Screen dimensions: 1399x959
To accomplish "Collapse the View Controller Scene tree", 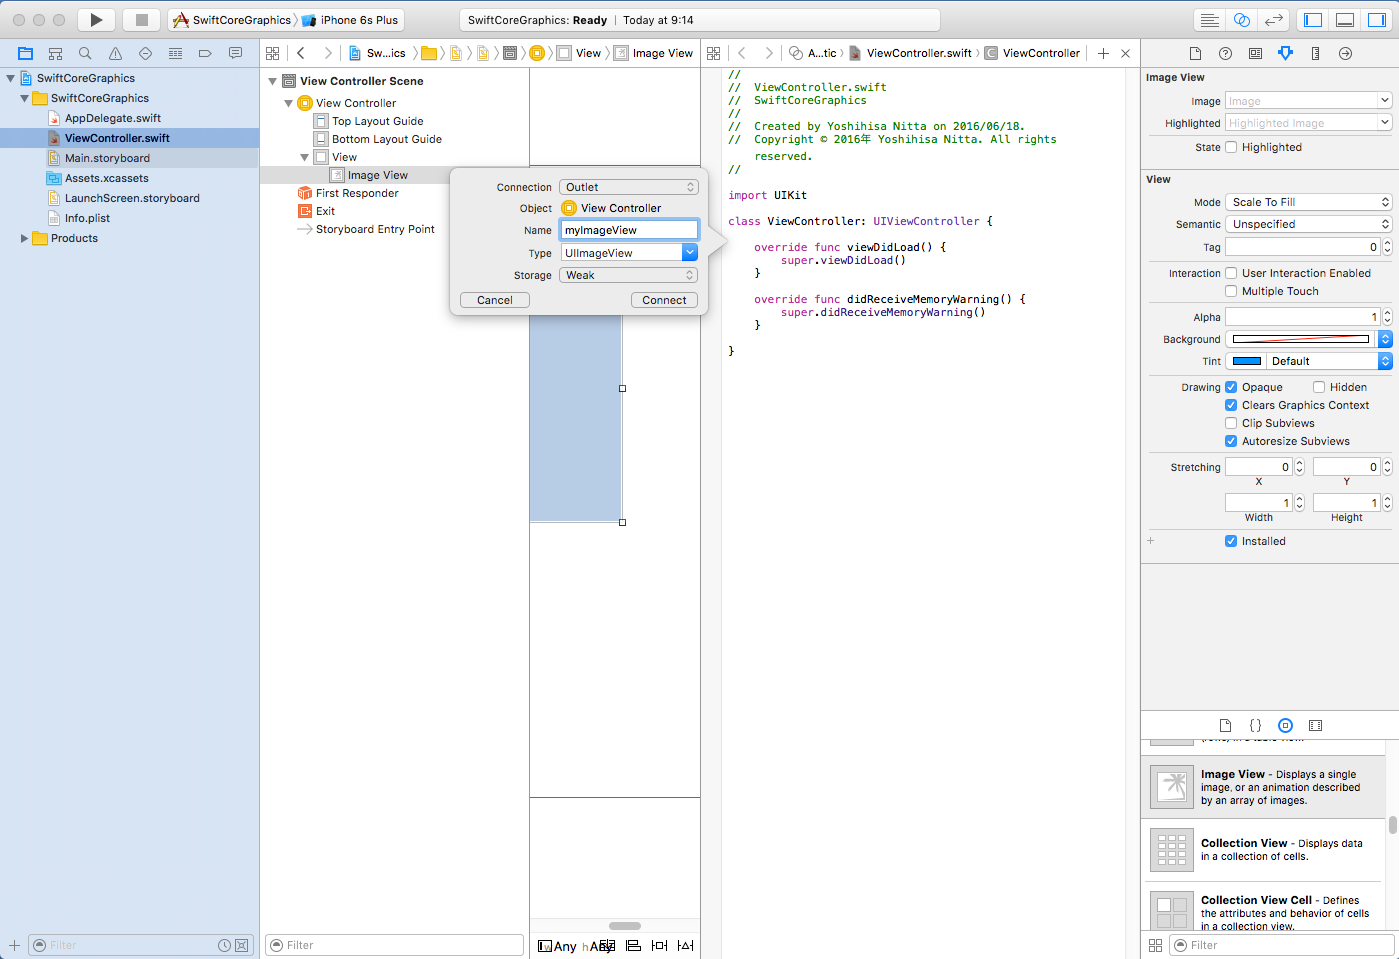I will [x=273, y=81].
